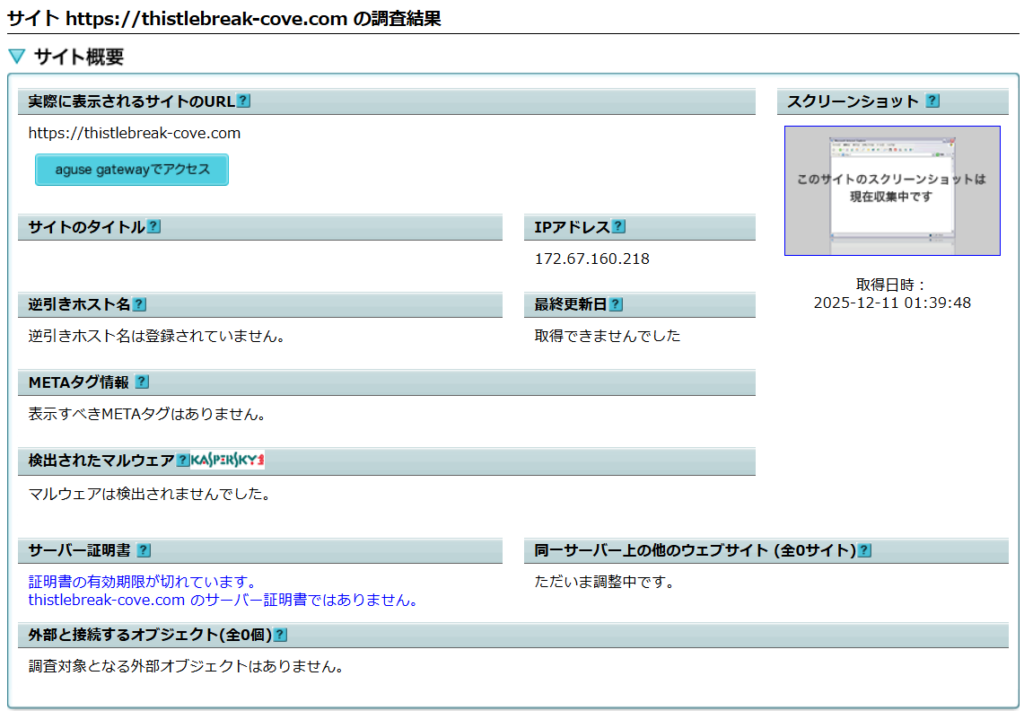Screen dimensions: 1024x711
Task: Click help icon beside 実際に表示されるサイトのURL
Action: 244,101
